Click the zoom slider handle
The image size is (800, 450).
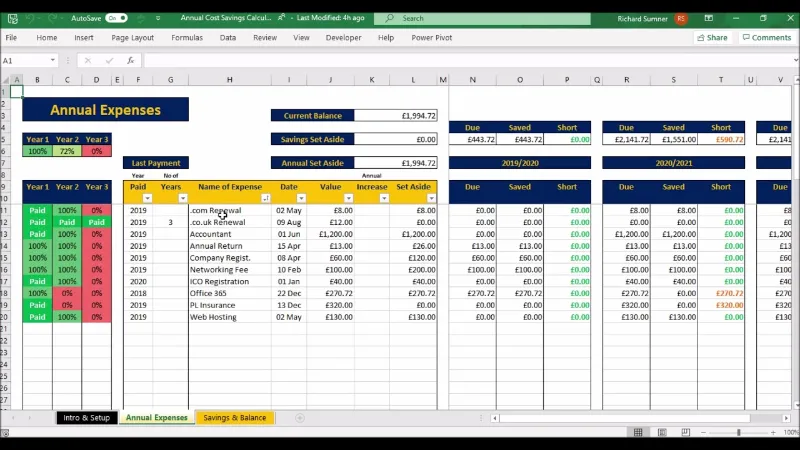pos(738,432)
